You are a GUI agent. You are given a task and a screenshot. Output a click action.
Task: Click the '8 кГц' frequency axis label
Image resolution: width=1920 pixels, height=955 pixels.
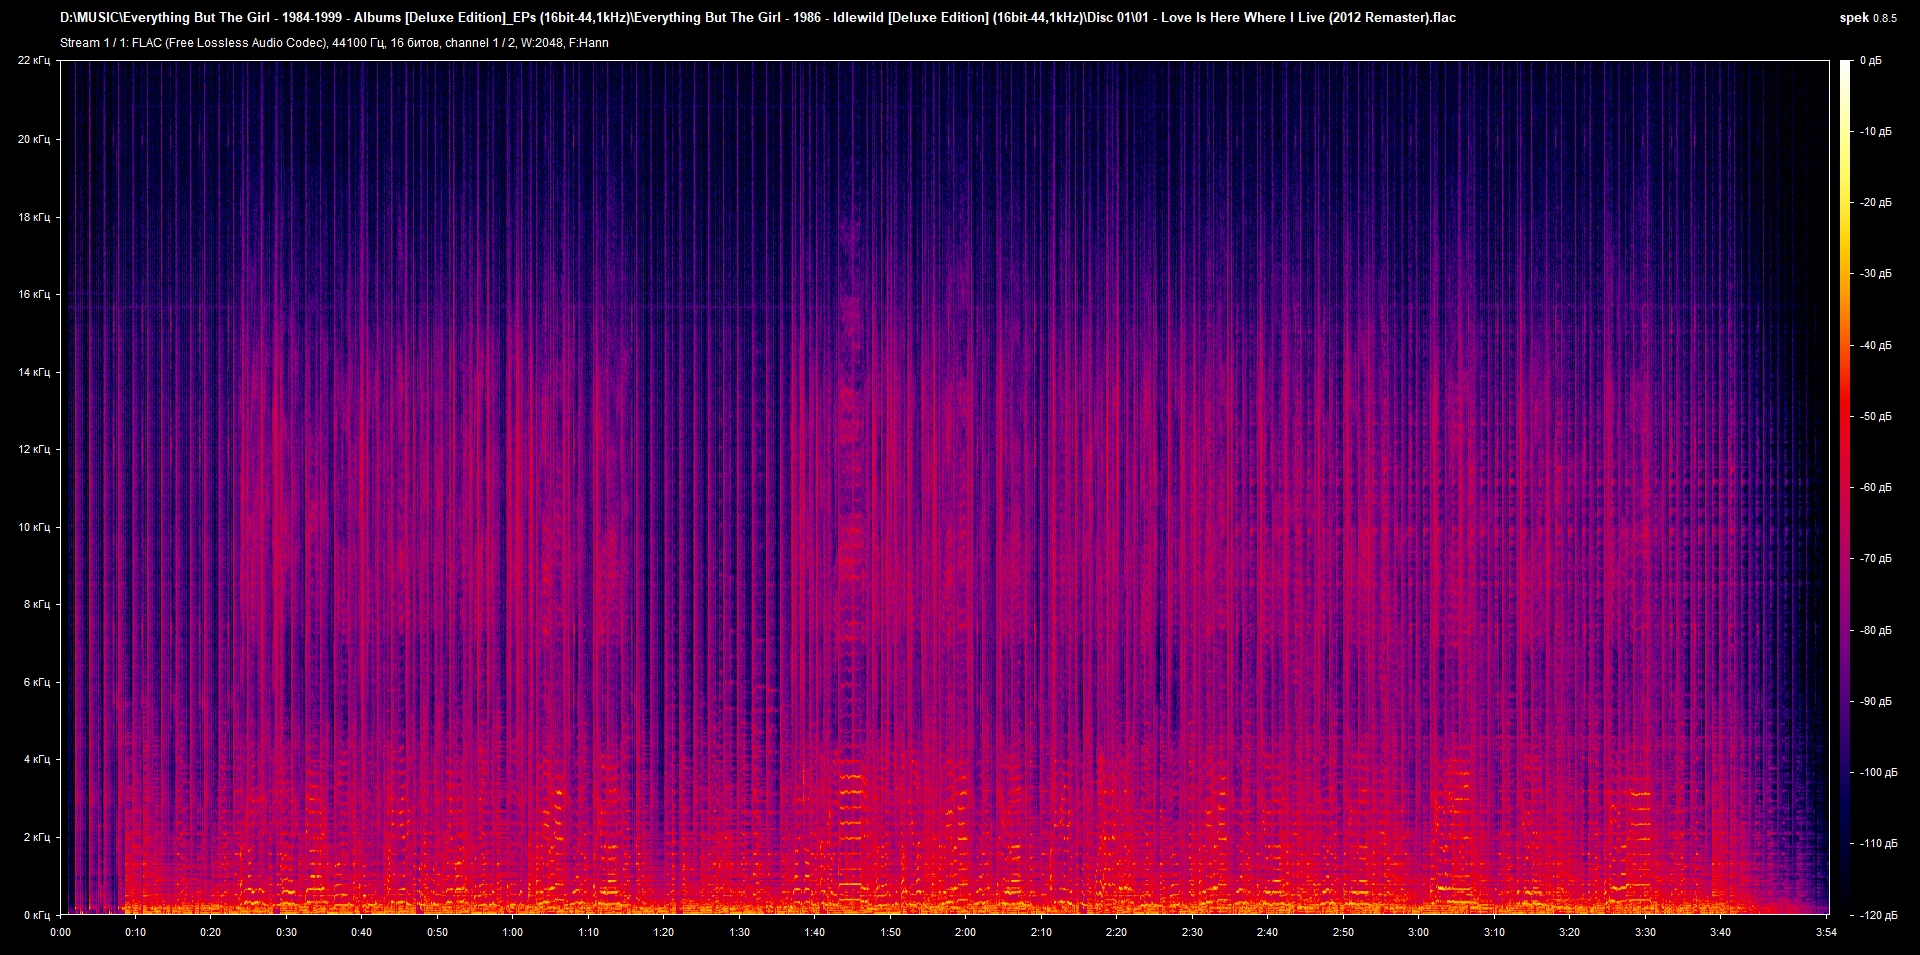click(37, 604)
